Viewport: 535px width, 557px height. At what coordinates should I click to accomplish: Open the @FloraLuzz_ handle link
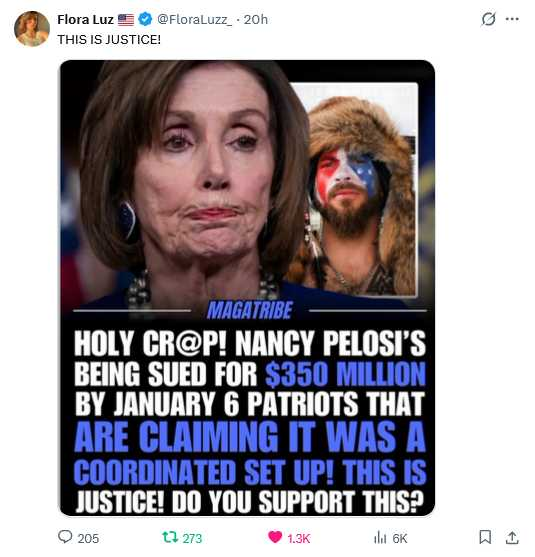pyautogui.click(x=194, y=20)
